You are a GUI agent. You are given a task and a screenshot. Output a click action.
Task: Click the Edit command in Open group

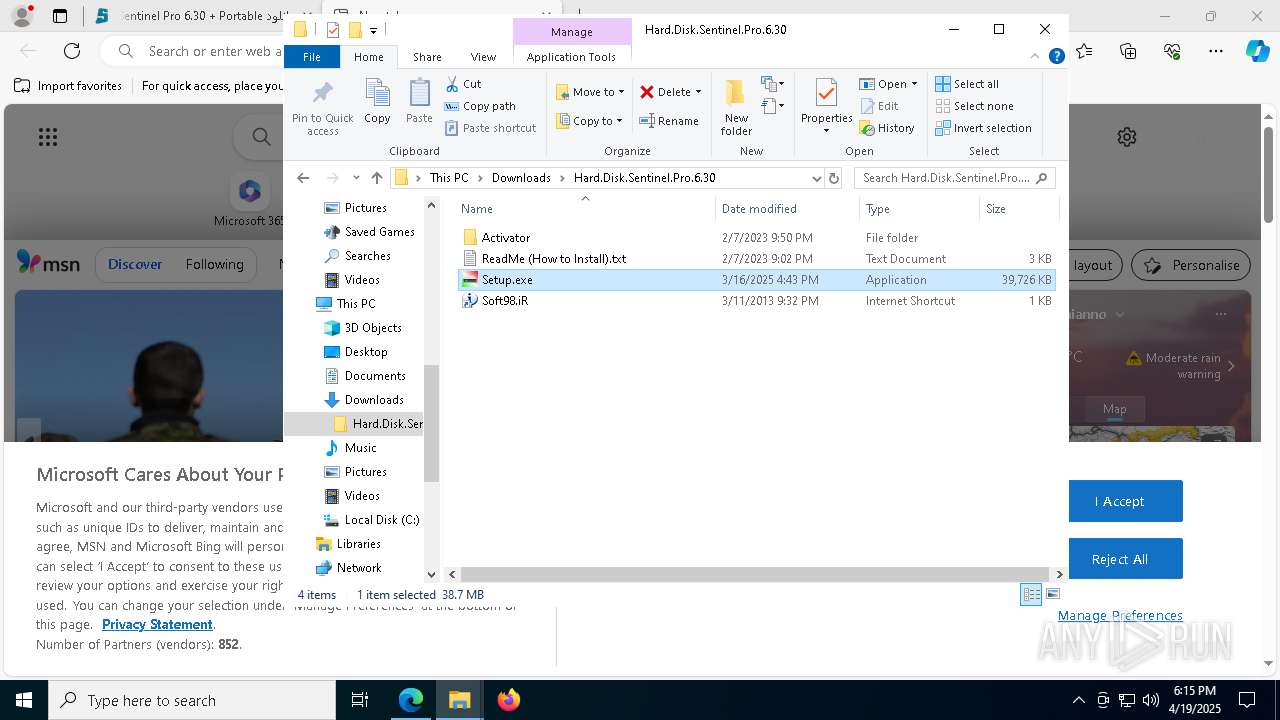click(879, 106)
